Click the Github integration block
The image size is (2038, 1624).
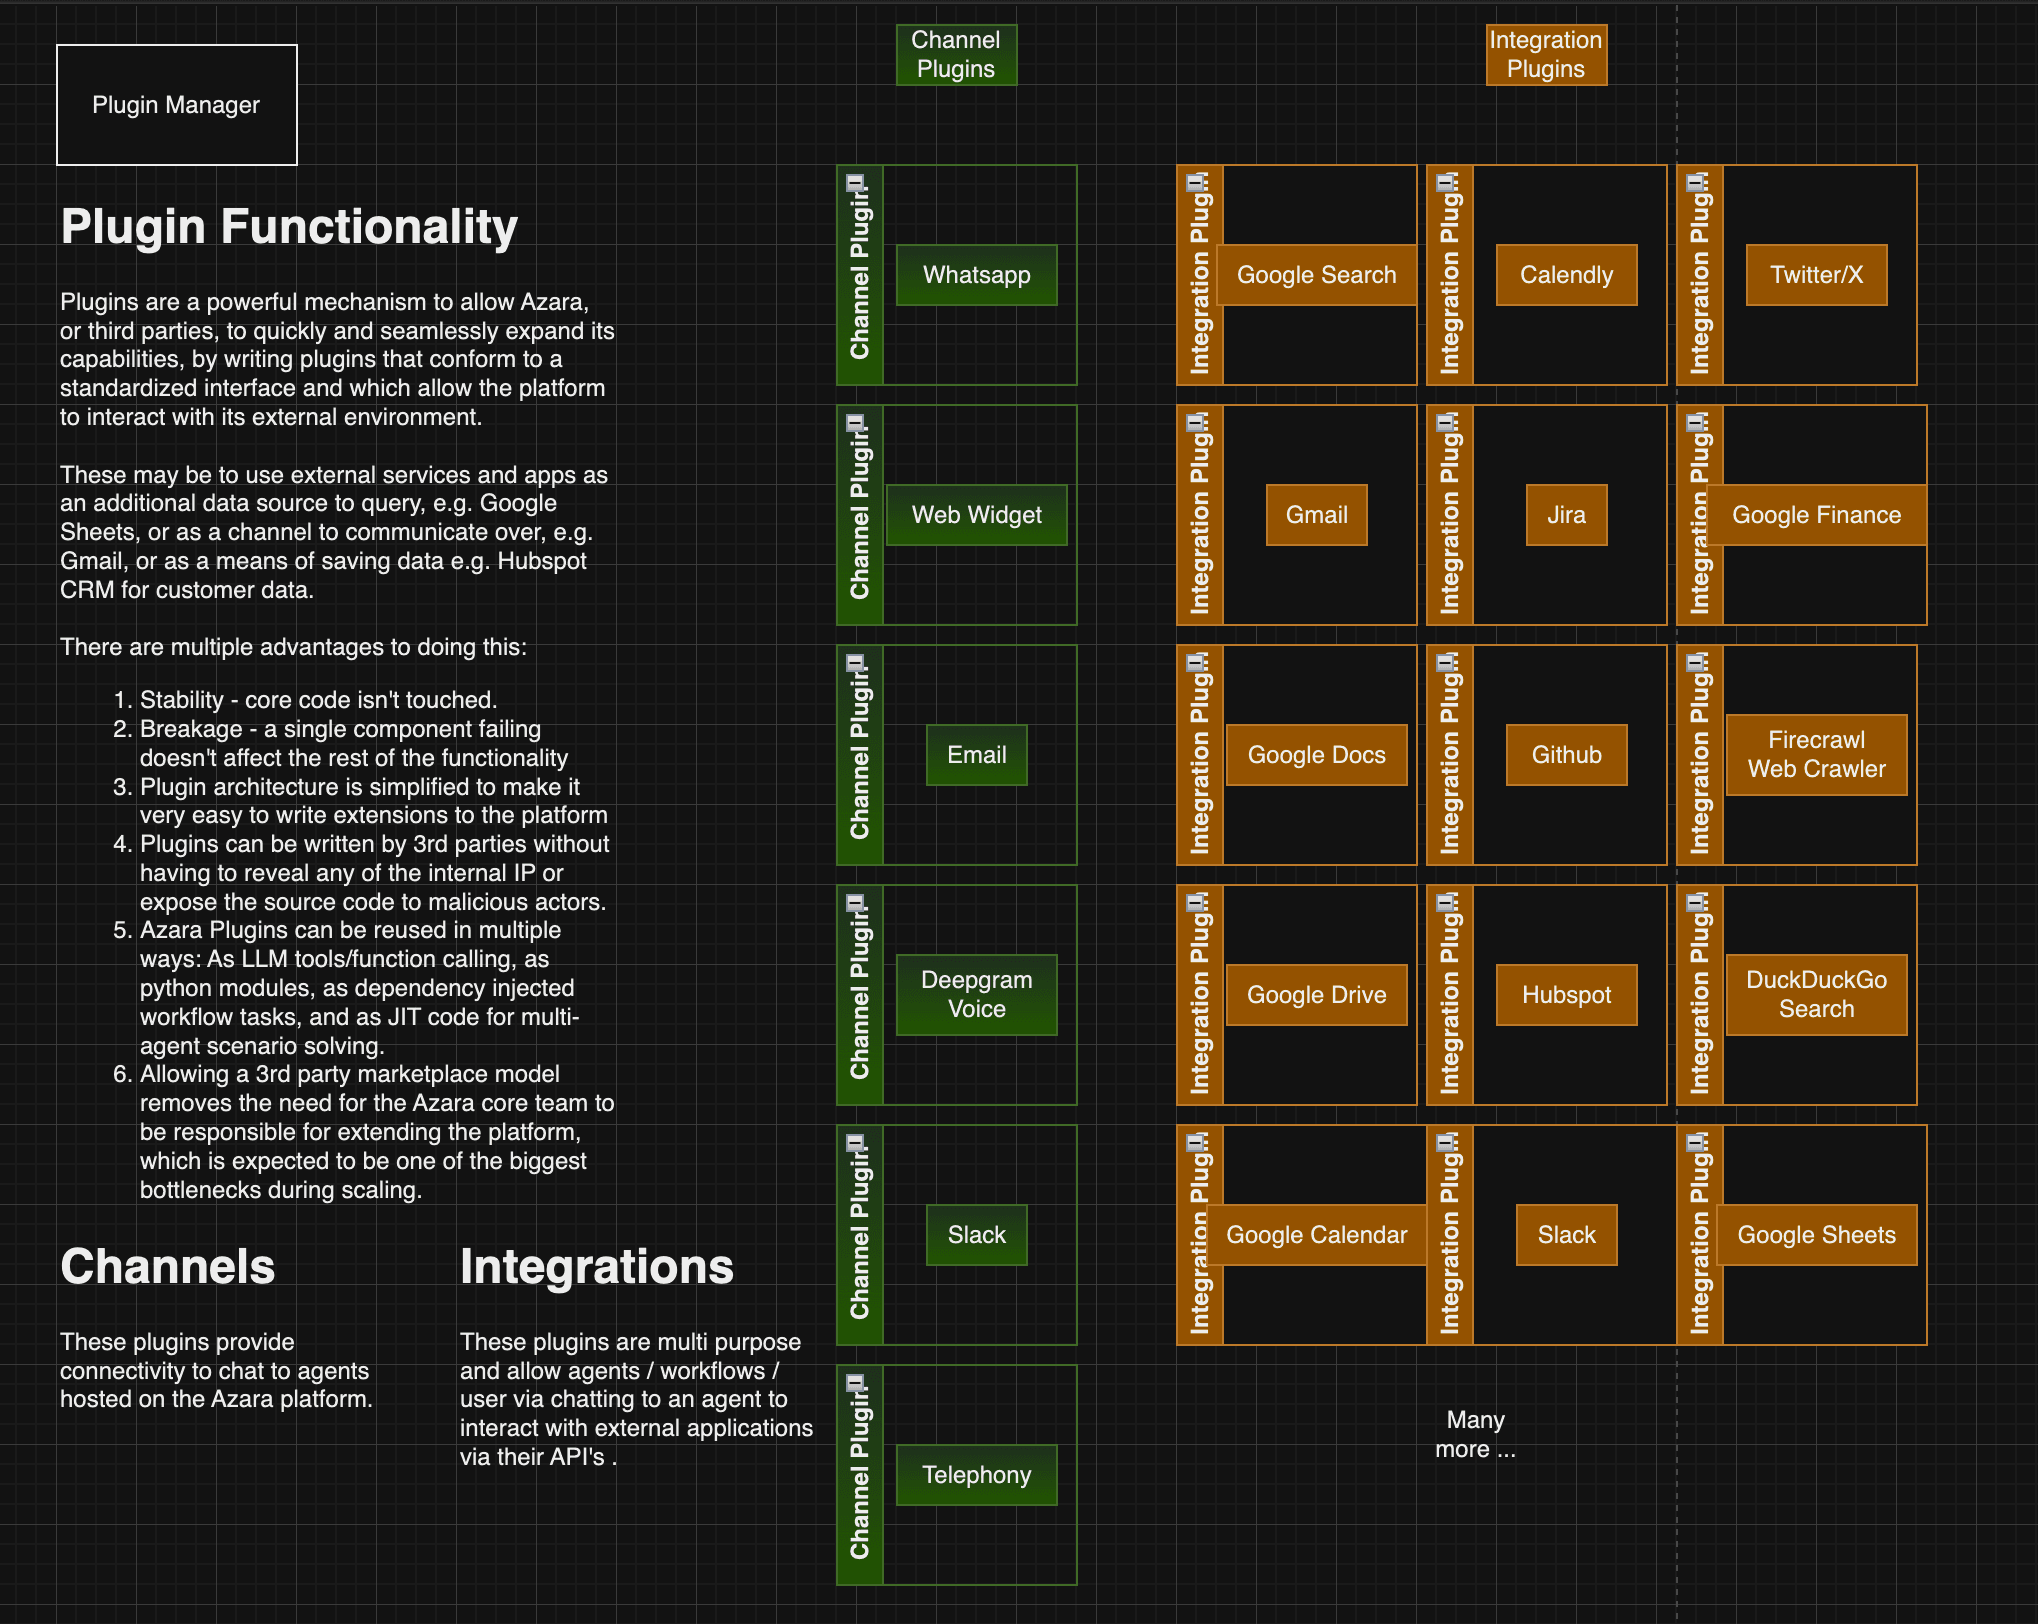1566,755
